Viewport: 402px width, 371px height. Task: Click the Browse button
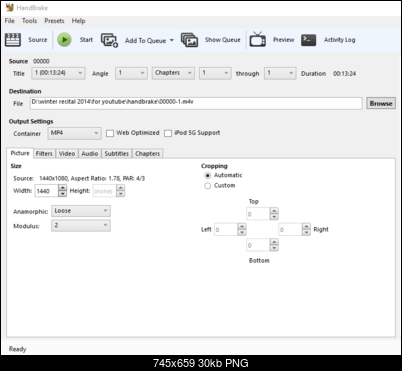(x=381, y=103)
